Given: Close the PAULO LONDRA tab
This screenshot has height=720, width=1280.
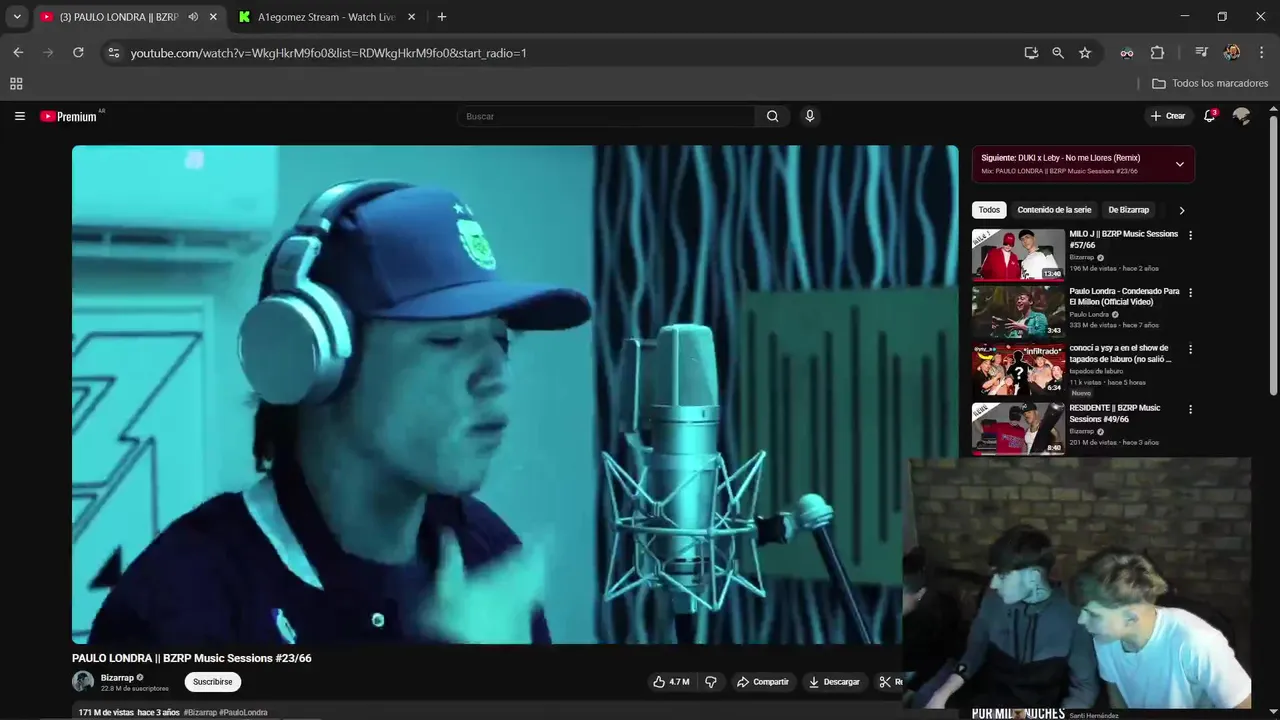Looking at the screenshot, I should 213,17.
